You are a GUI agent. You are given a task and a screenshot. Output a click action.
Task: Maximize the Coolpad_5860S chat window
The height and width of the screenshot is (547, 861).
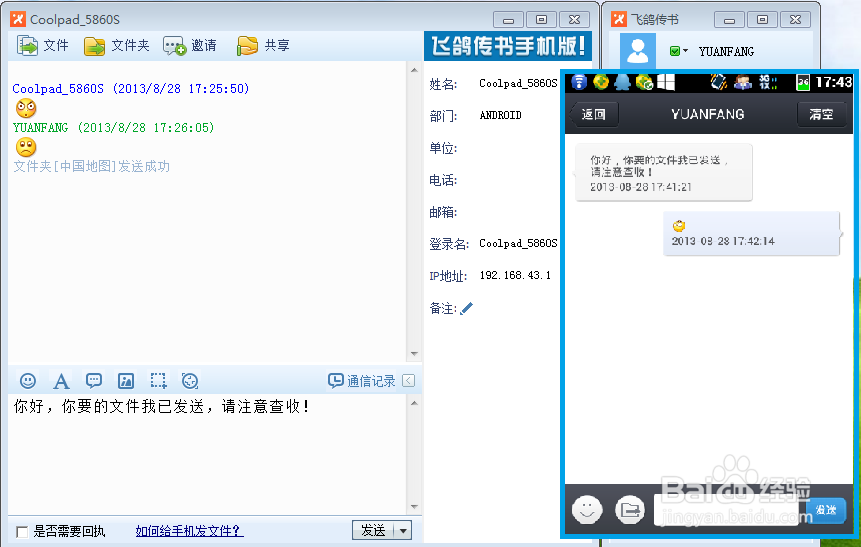click(x=541, y=20)
